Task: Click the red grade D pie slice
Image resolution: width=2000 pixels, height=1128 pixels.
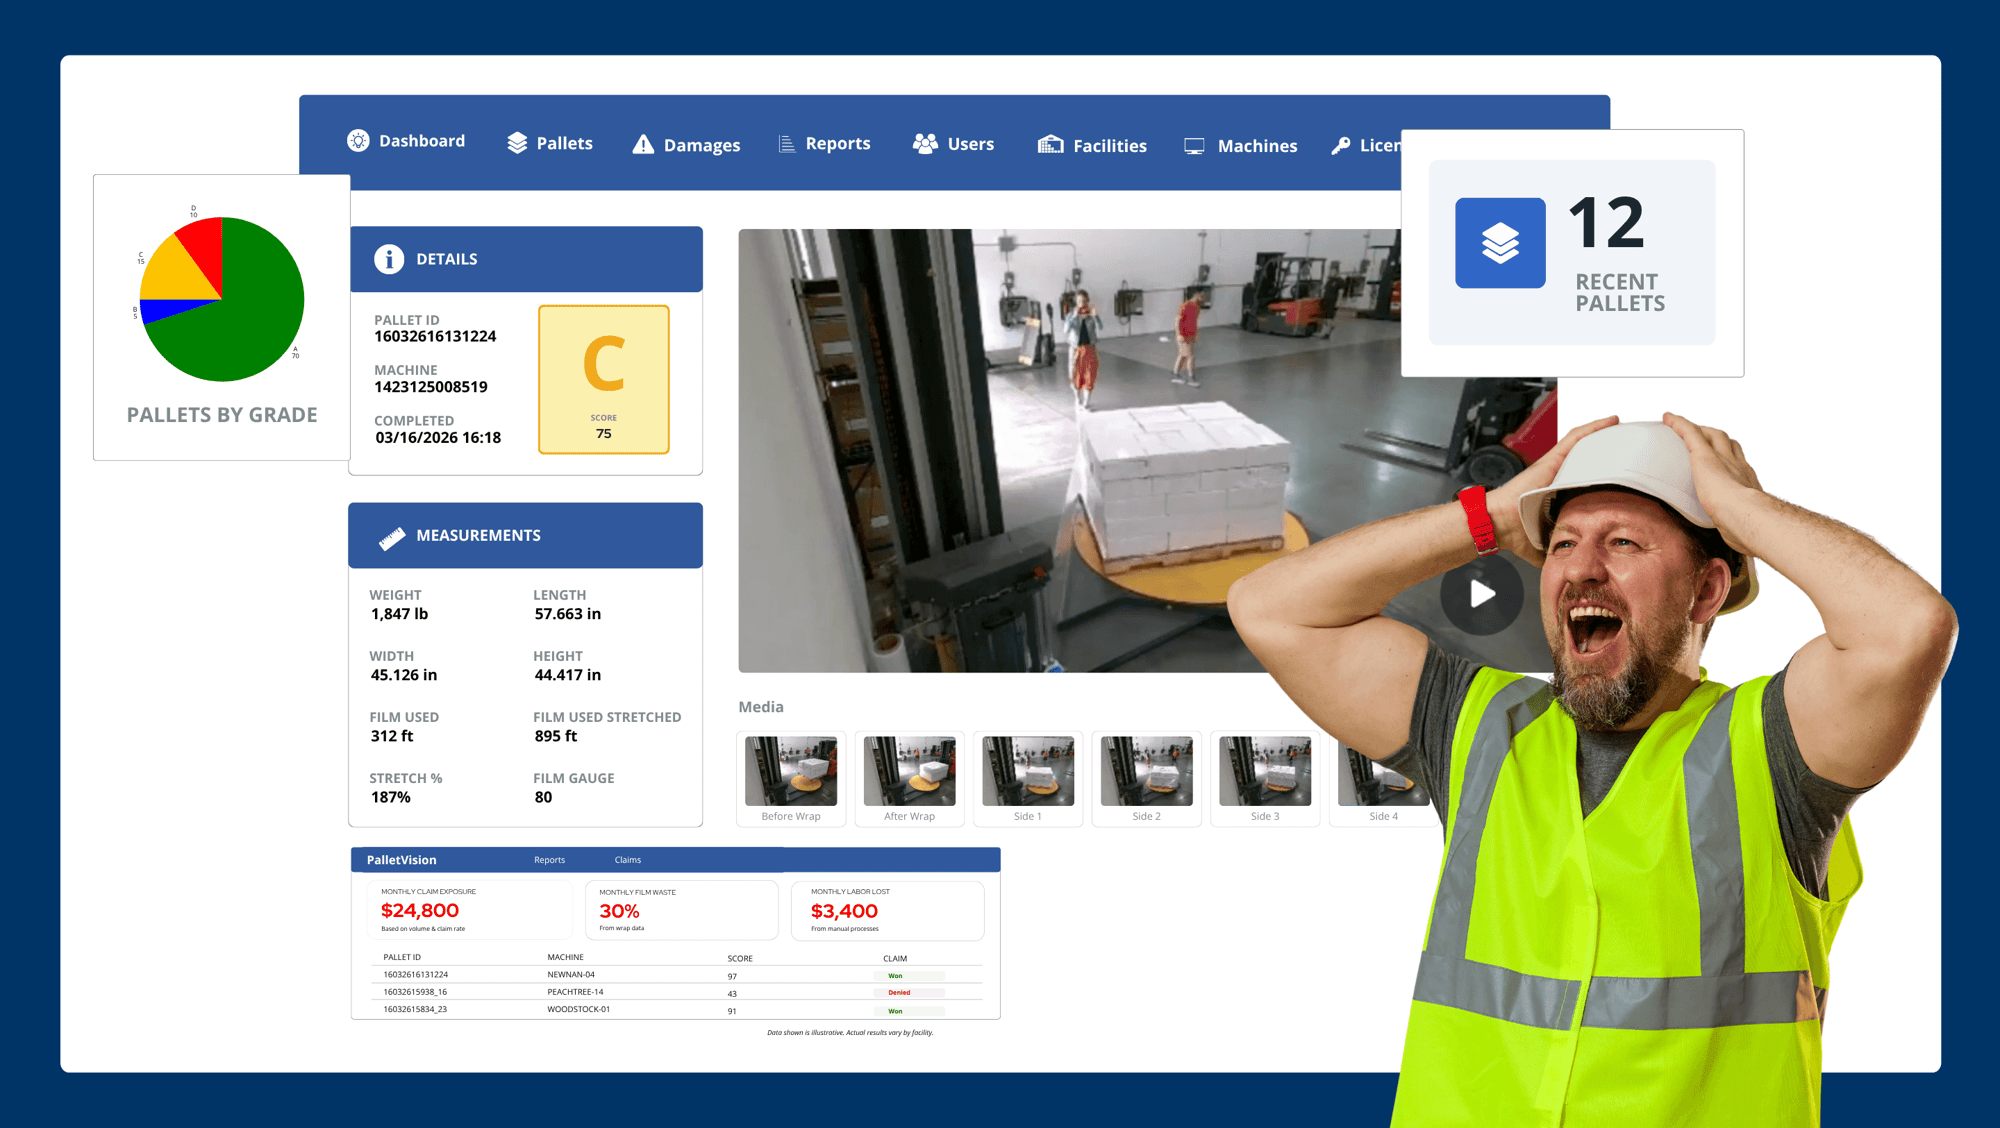Action: [204, 250]
